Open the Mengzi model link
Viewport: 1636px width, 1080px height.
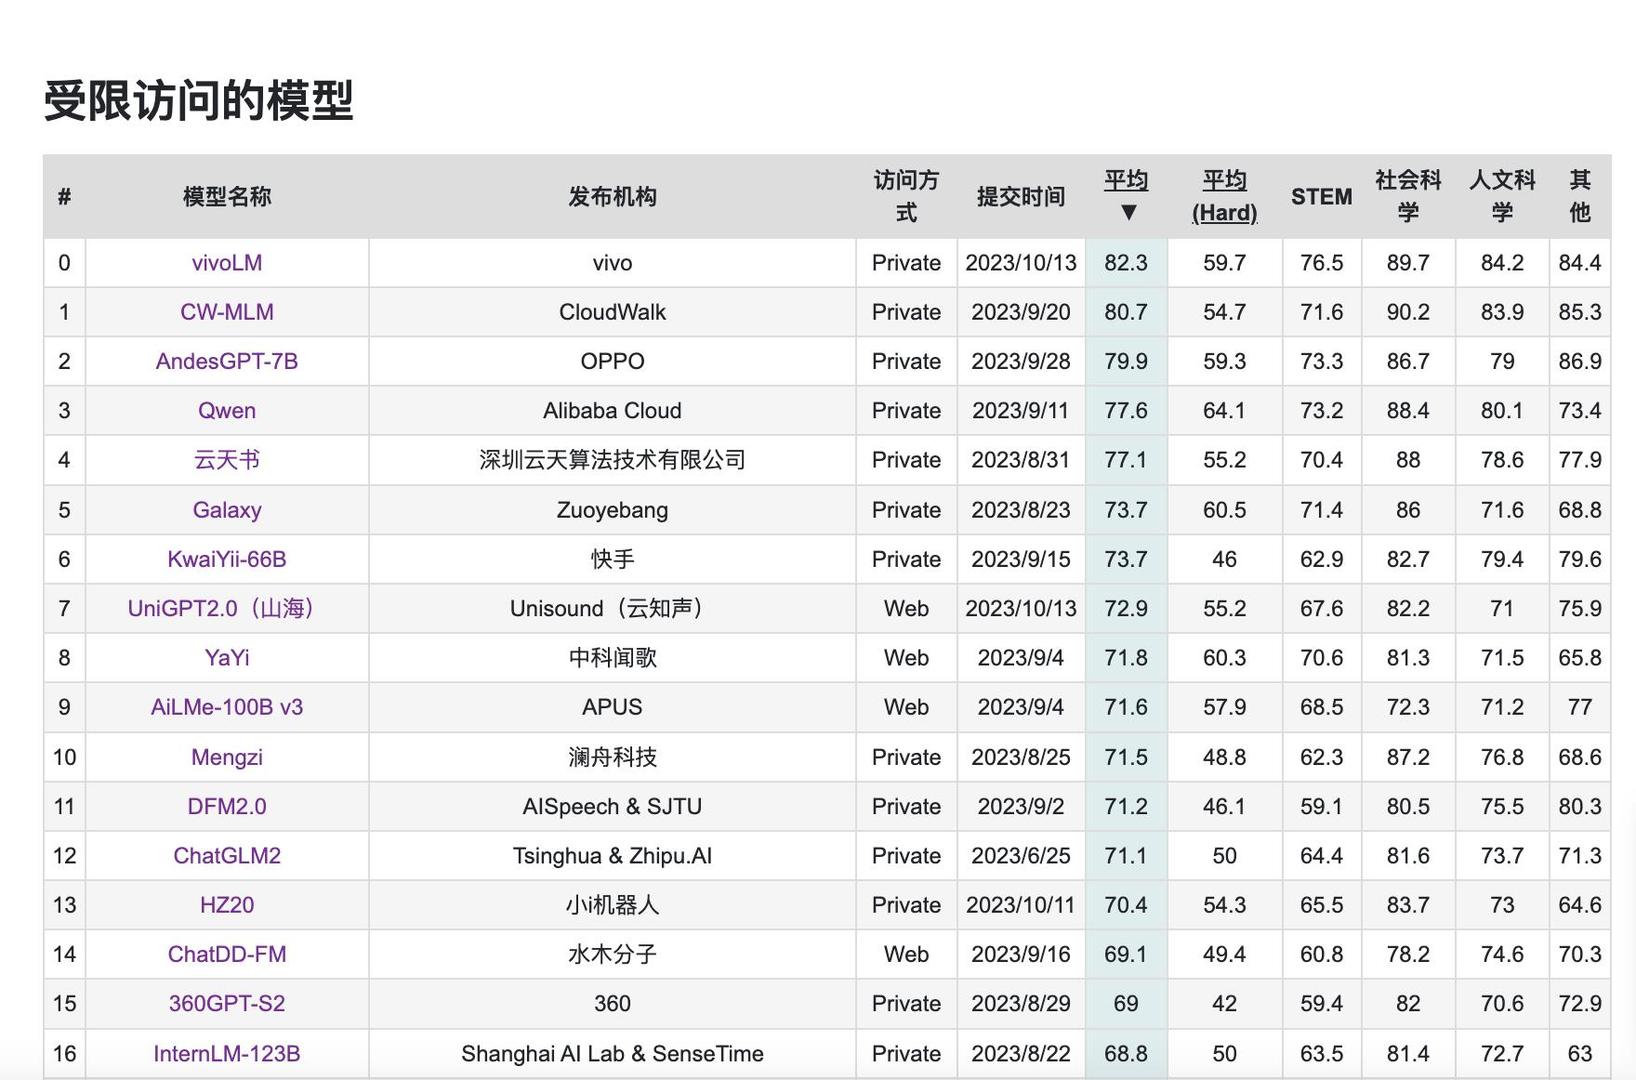point(226,756)
